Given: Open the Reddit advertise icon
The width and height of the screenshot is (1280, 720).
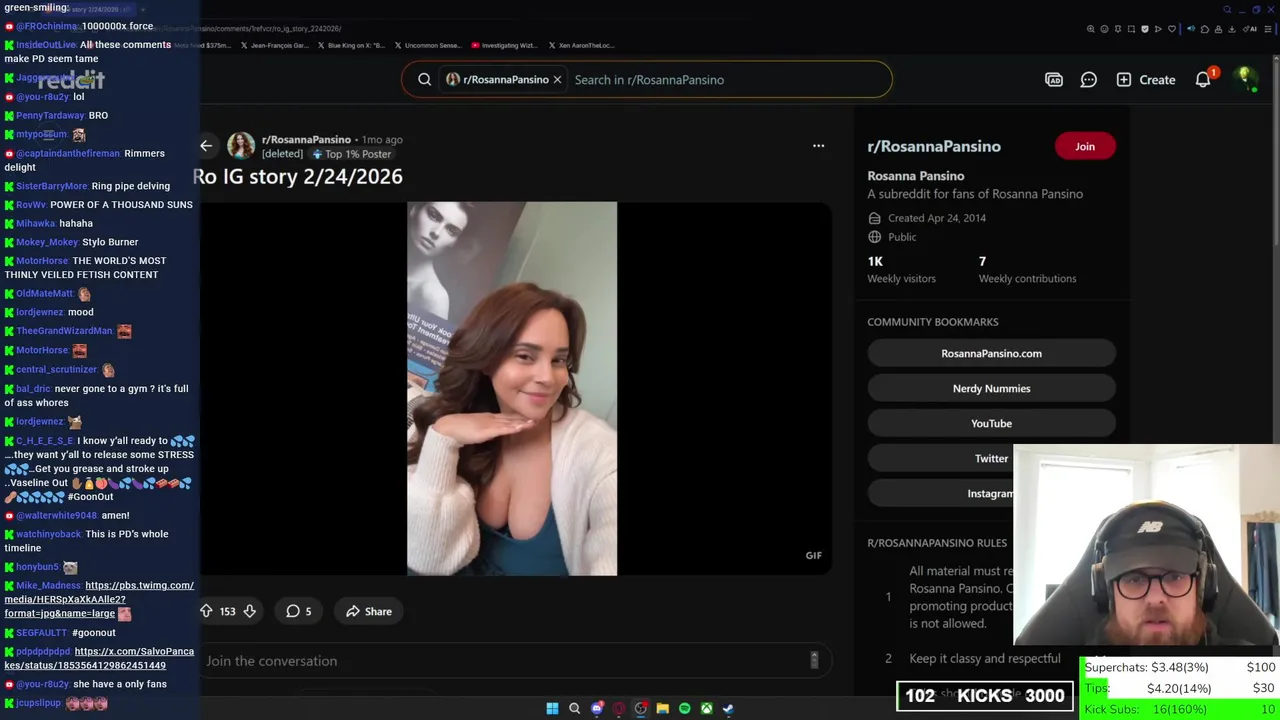Looking at the screenshot, I should [1054, 80].
